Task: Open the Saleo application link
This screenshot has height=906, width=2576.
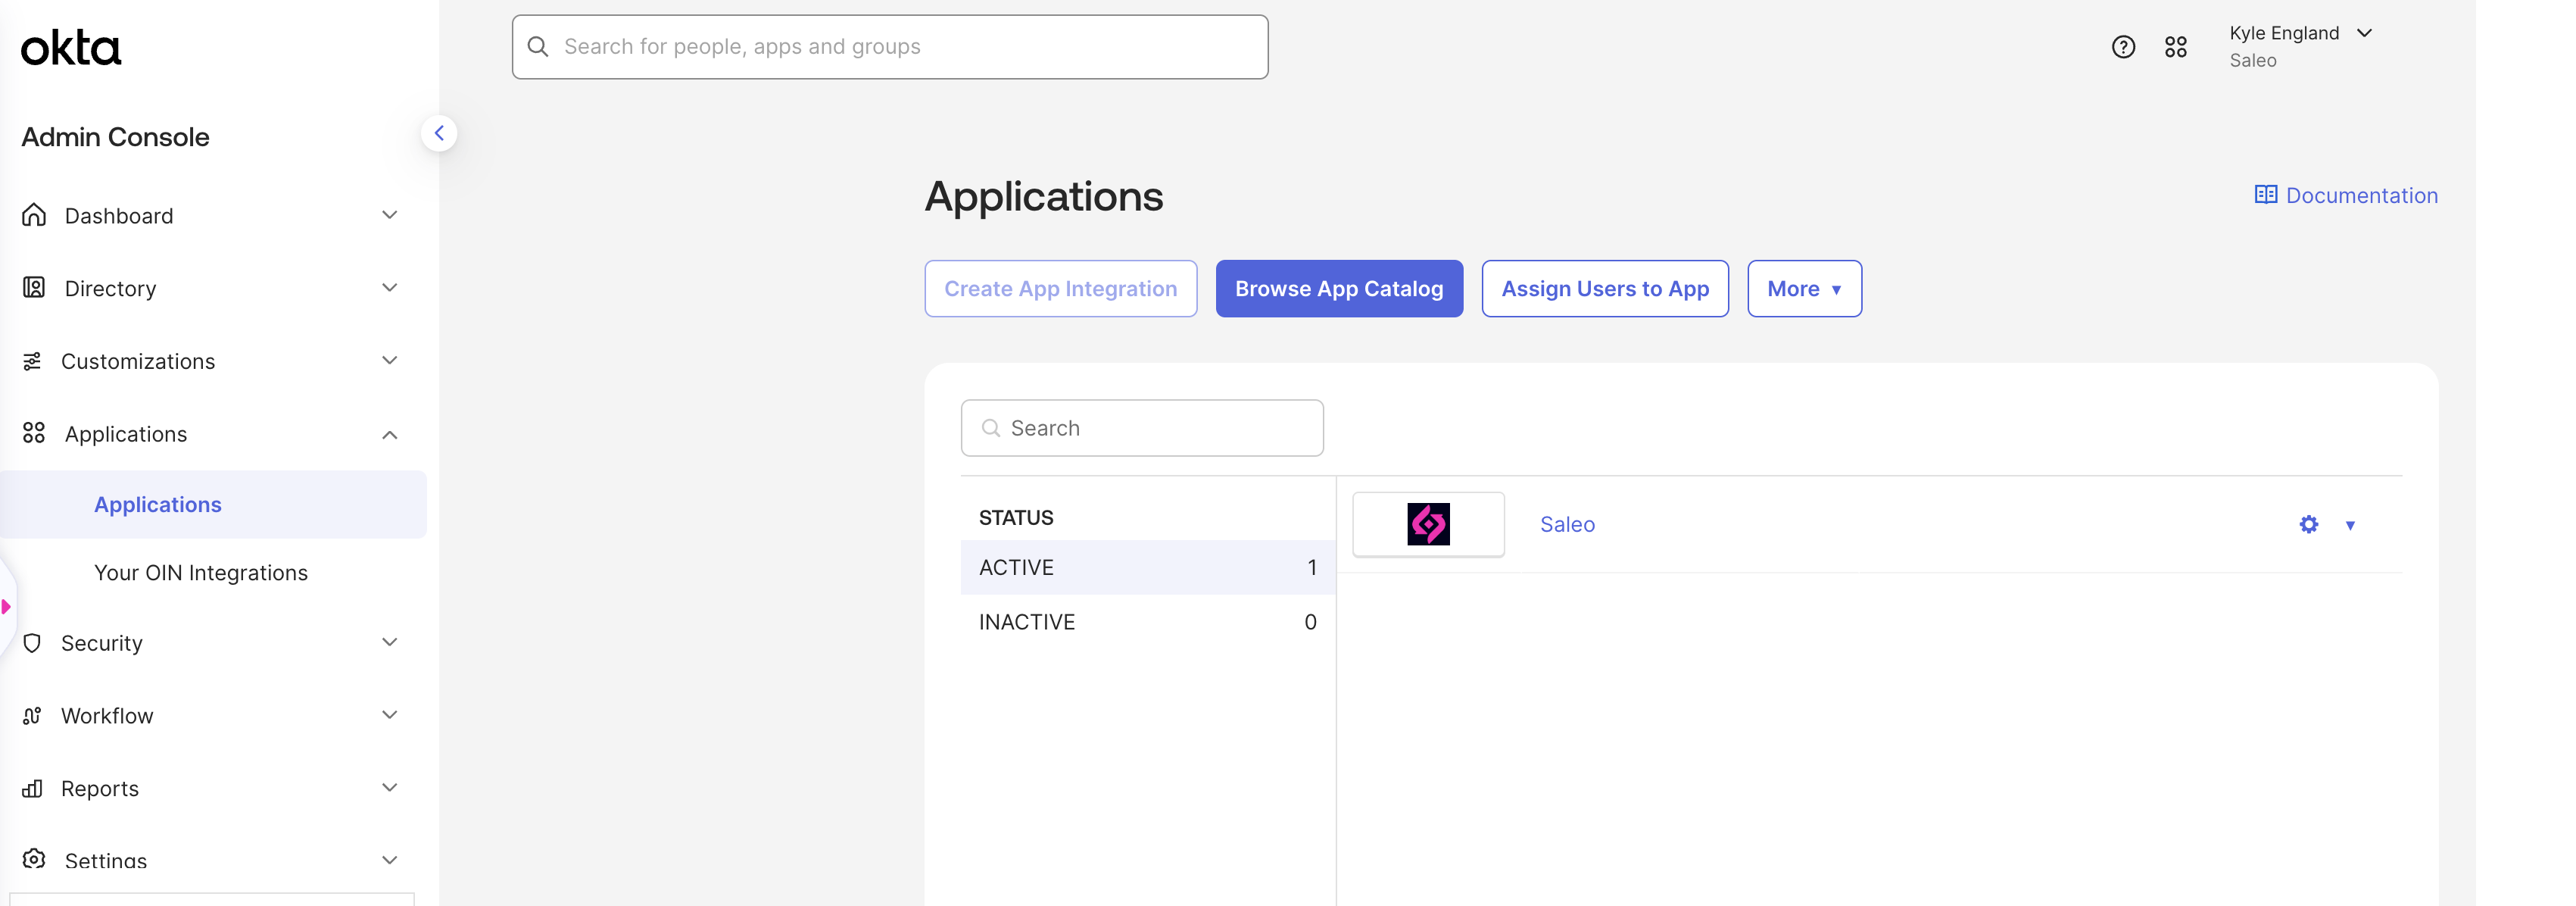Action: (1567, 524)
